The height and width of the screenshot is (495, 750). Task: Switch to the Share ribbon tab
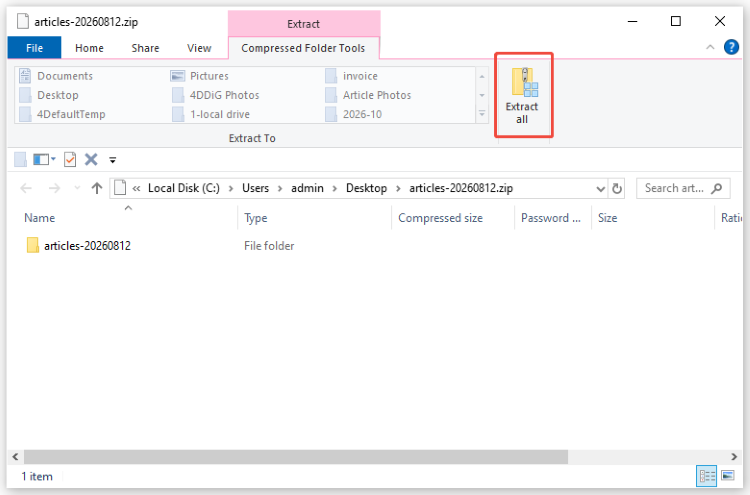coord(145,48)
